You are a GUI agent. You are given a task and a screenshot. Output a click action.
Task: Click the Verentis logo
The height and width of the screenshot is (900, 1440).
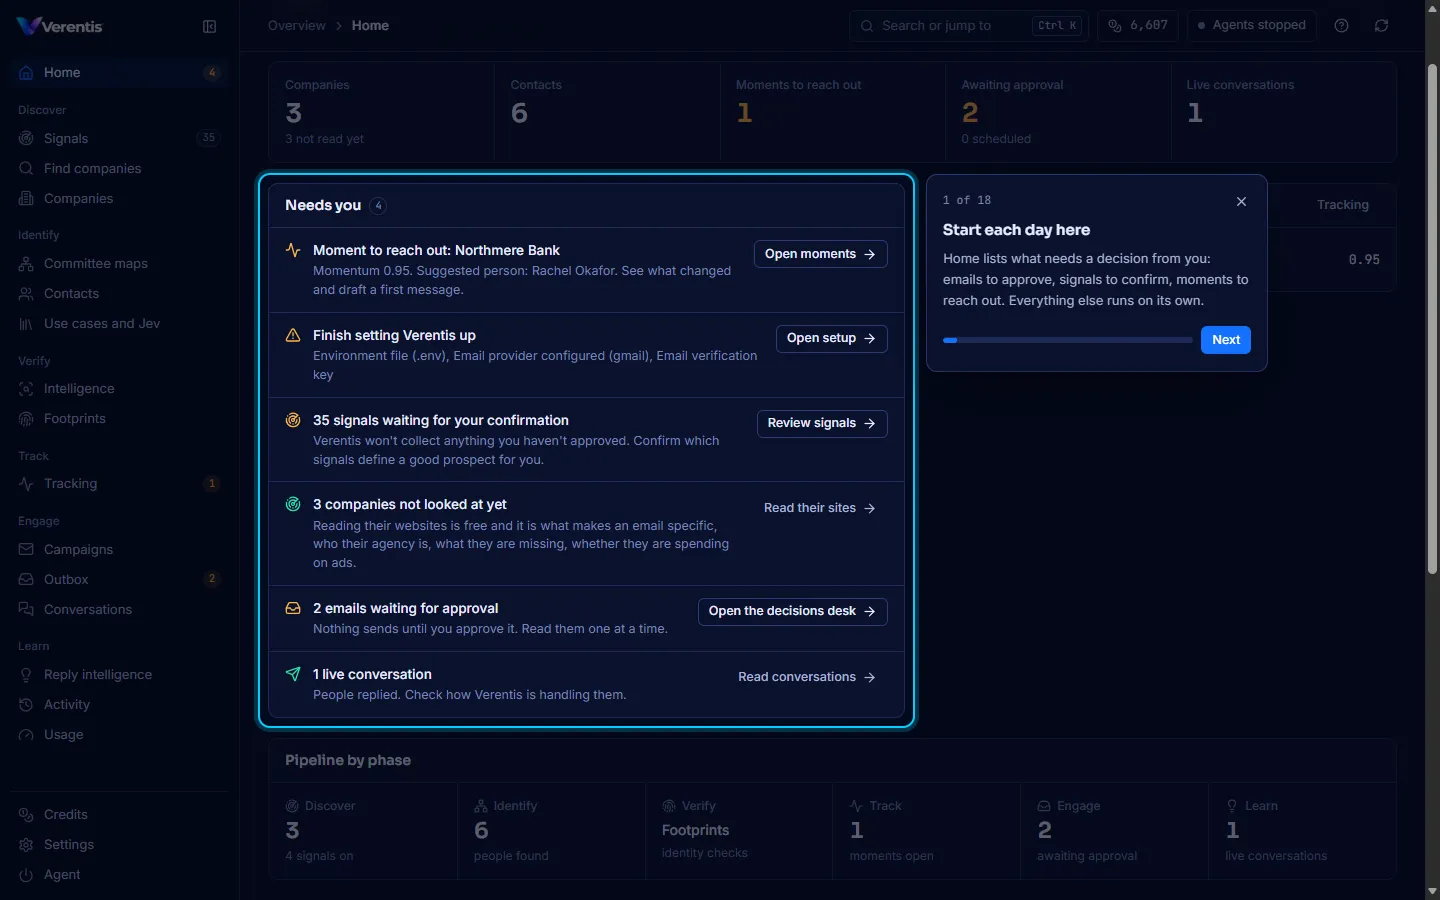point(60,26)
